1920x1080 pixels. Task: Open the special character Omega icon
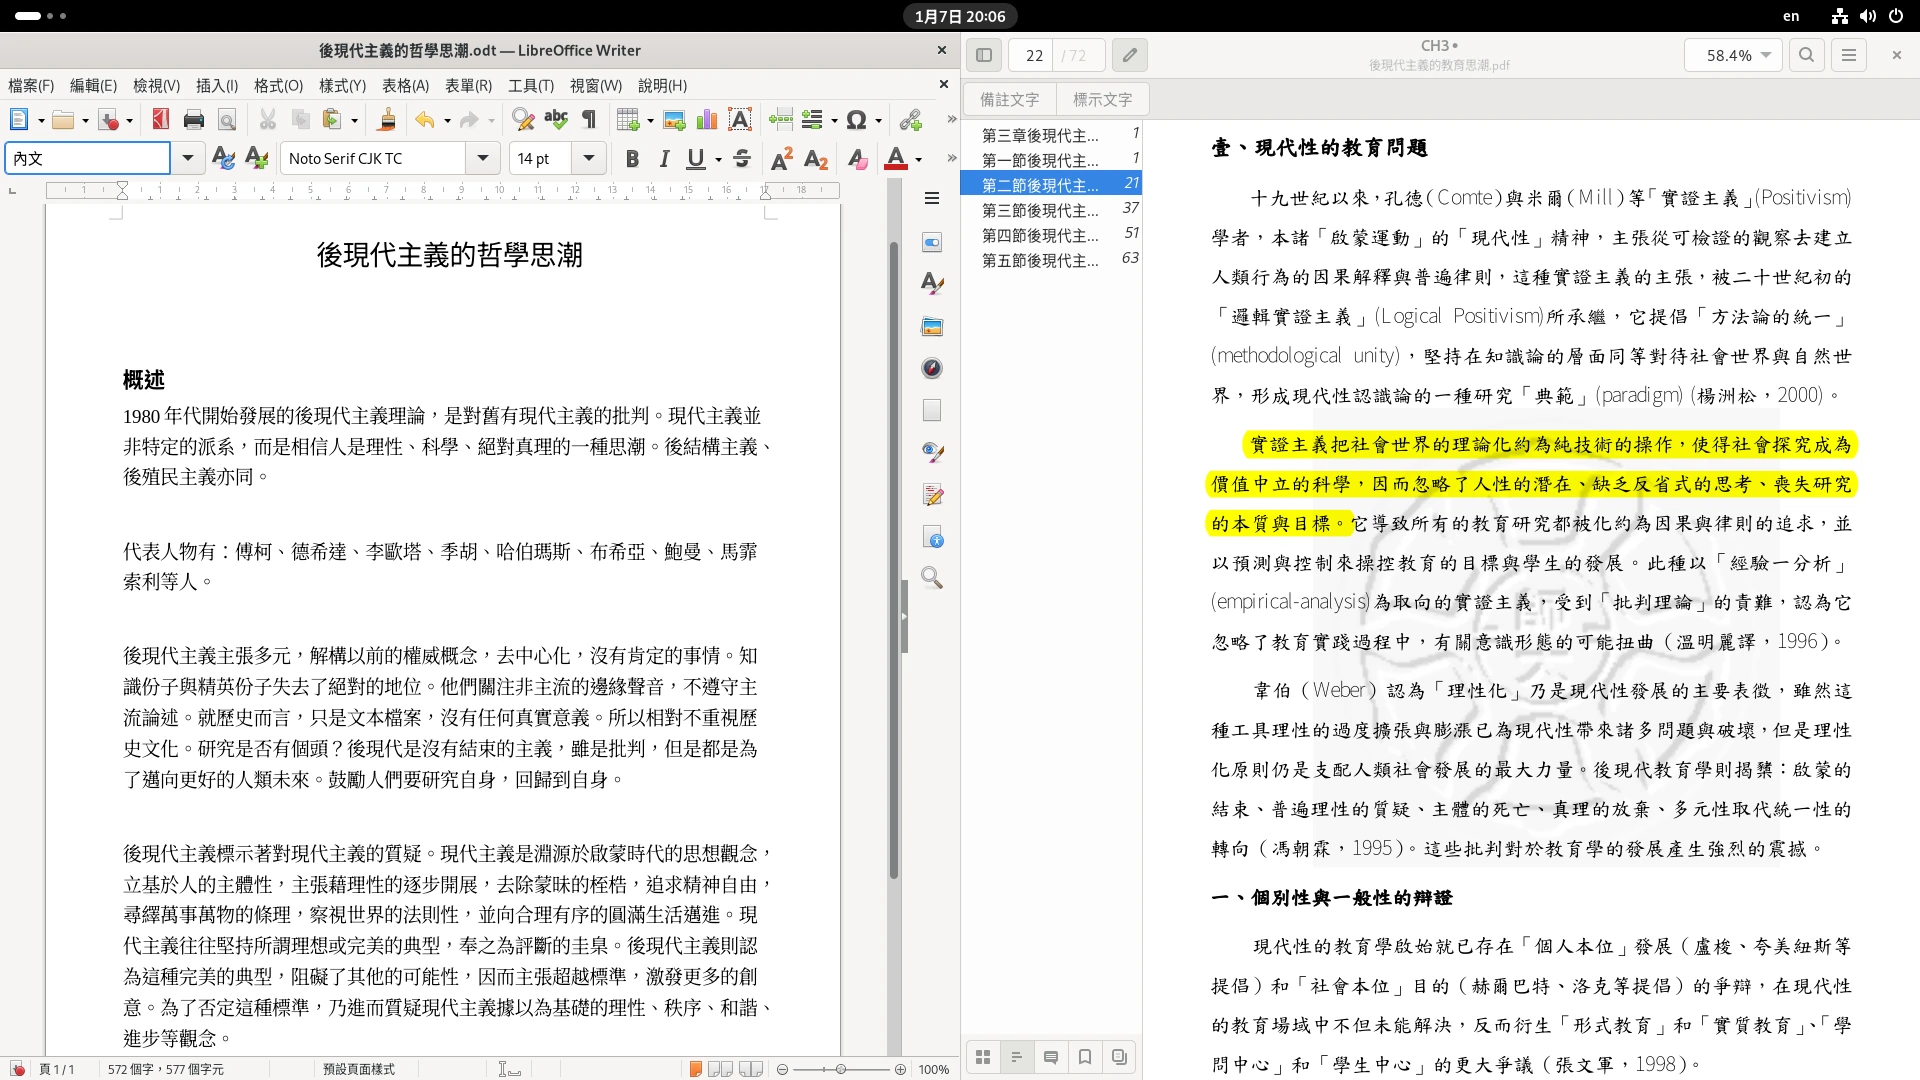pos(856,120)
